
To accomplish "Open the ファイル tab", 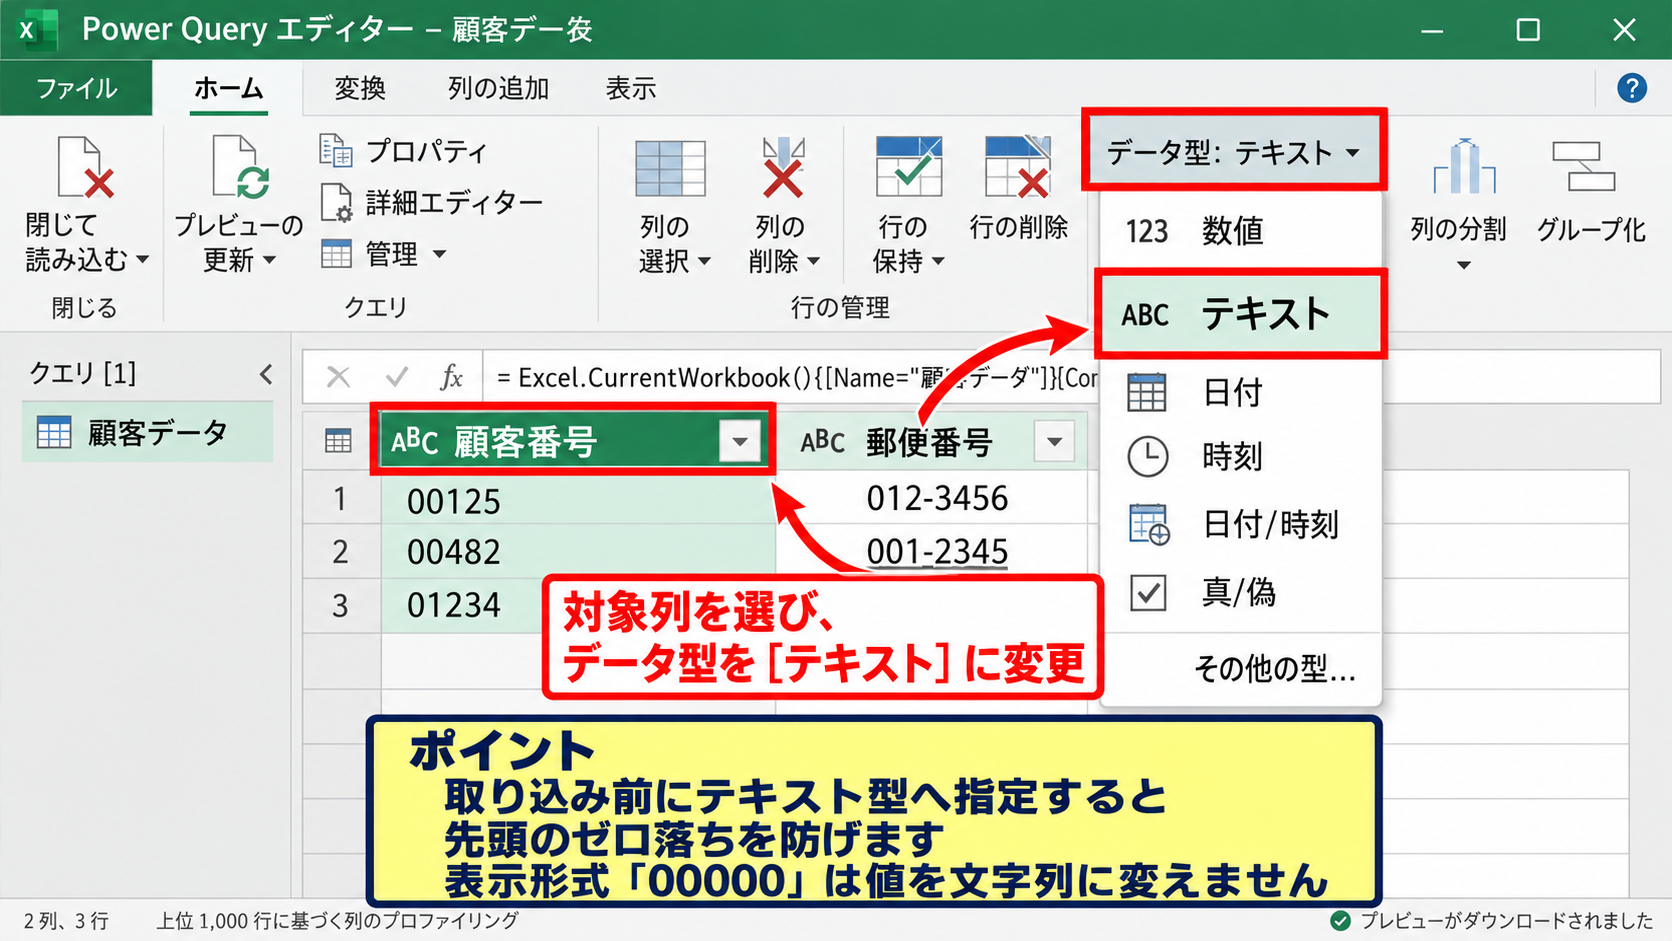I will [77, 88].
